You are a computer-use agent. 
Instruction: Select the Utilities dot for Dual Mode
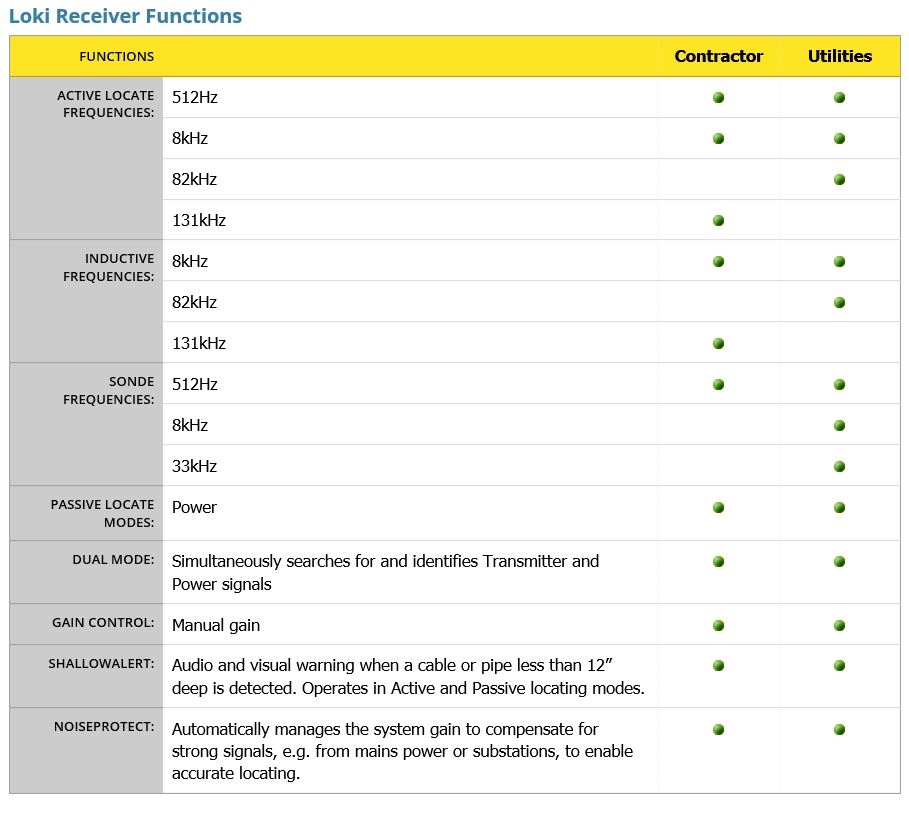click(x=839, y=562)
